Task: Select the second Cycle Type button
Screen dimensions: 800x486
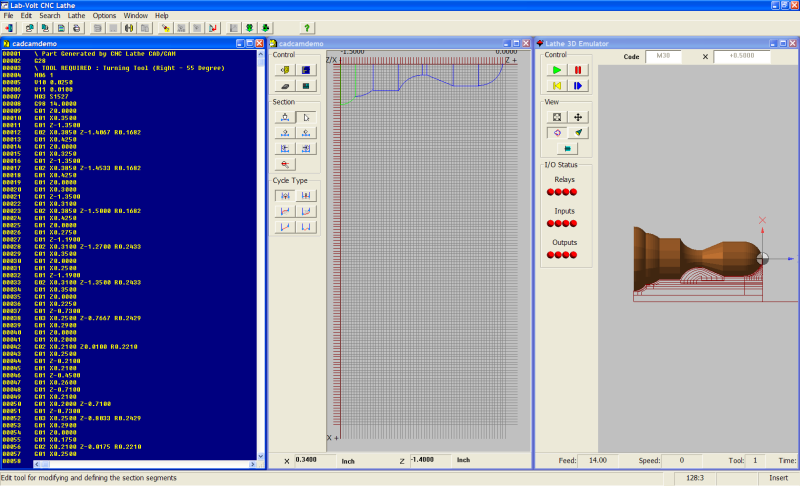Action: point(306,195)
